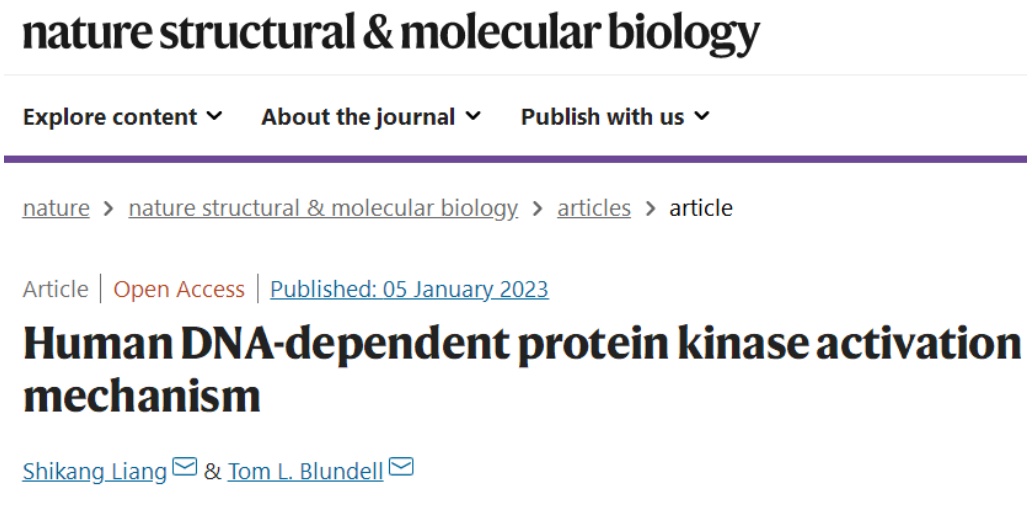
Task: Open the Explore content menu label
Action: (110, 117)
